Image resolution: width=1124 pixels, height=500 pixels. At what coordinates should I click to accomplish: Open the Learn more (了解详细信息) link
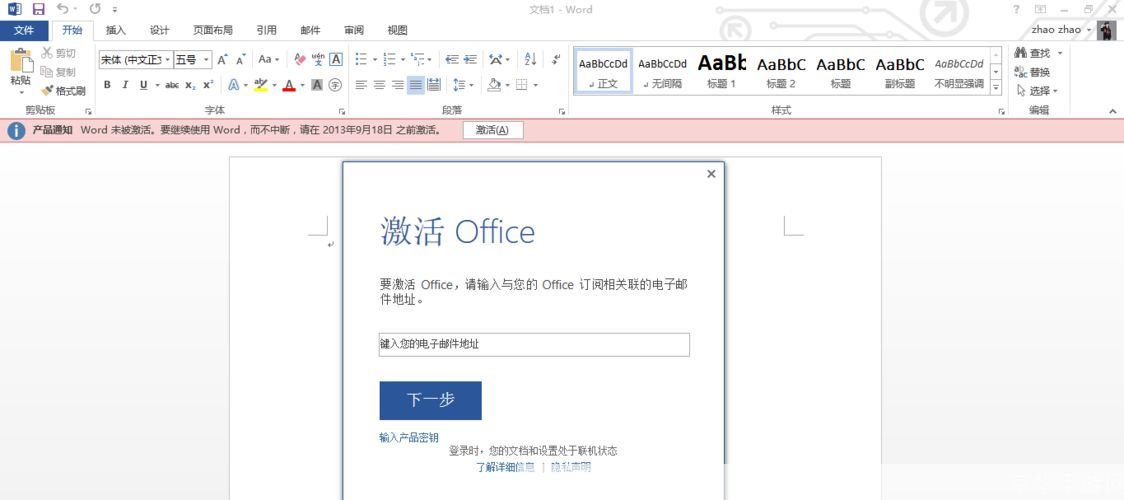pyautogui.click(x=505, y=467)
